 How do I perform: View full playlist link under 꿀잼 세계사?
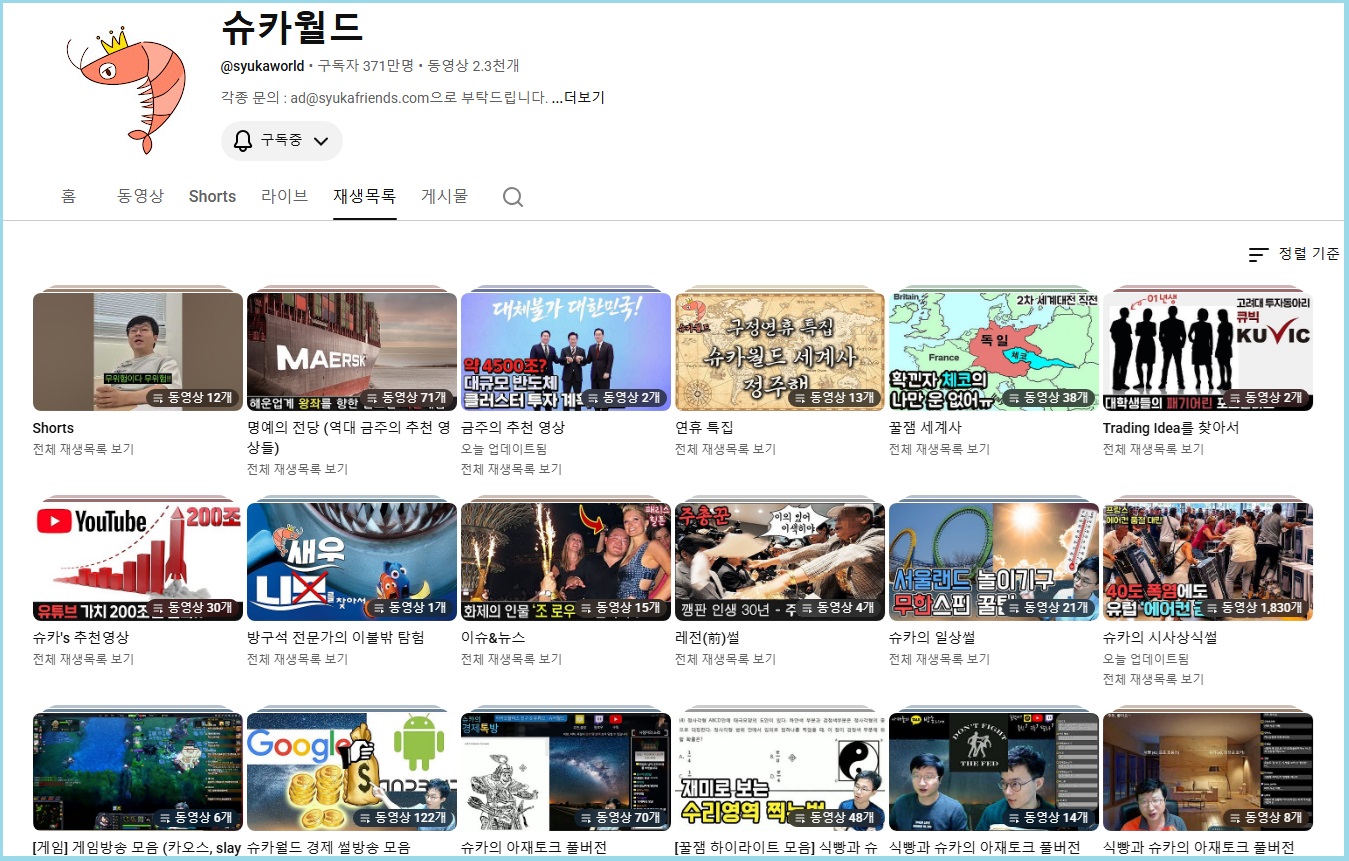pyautogui.click(x=939, y=450)
